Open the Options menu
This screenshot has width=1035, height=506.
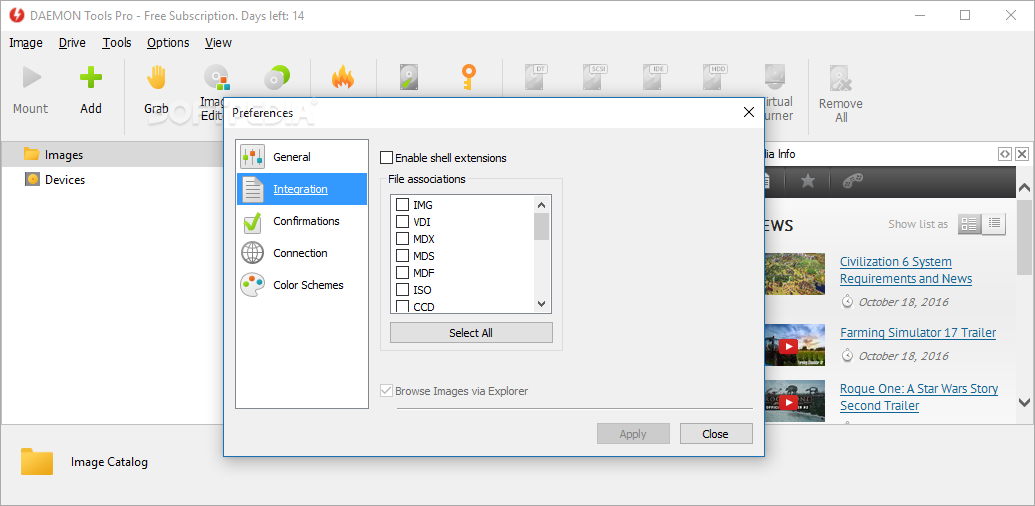point(168,43)
